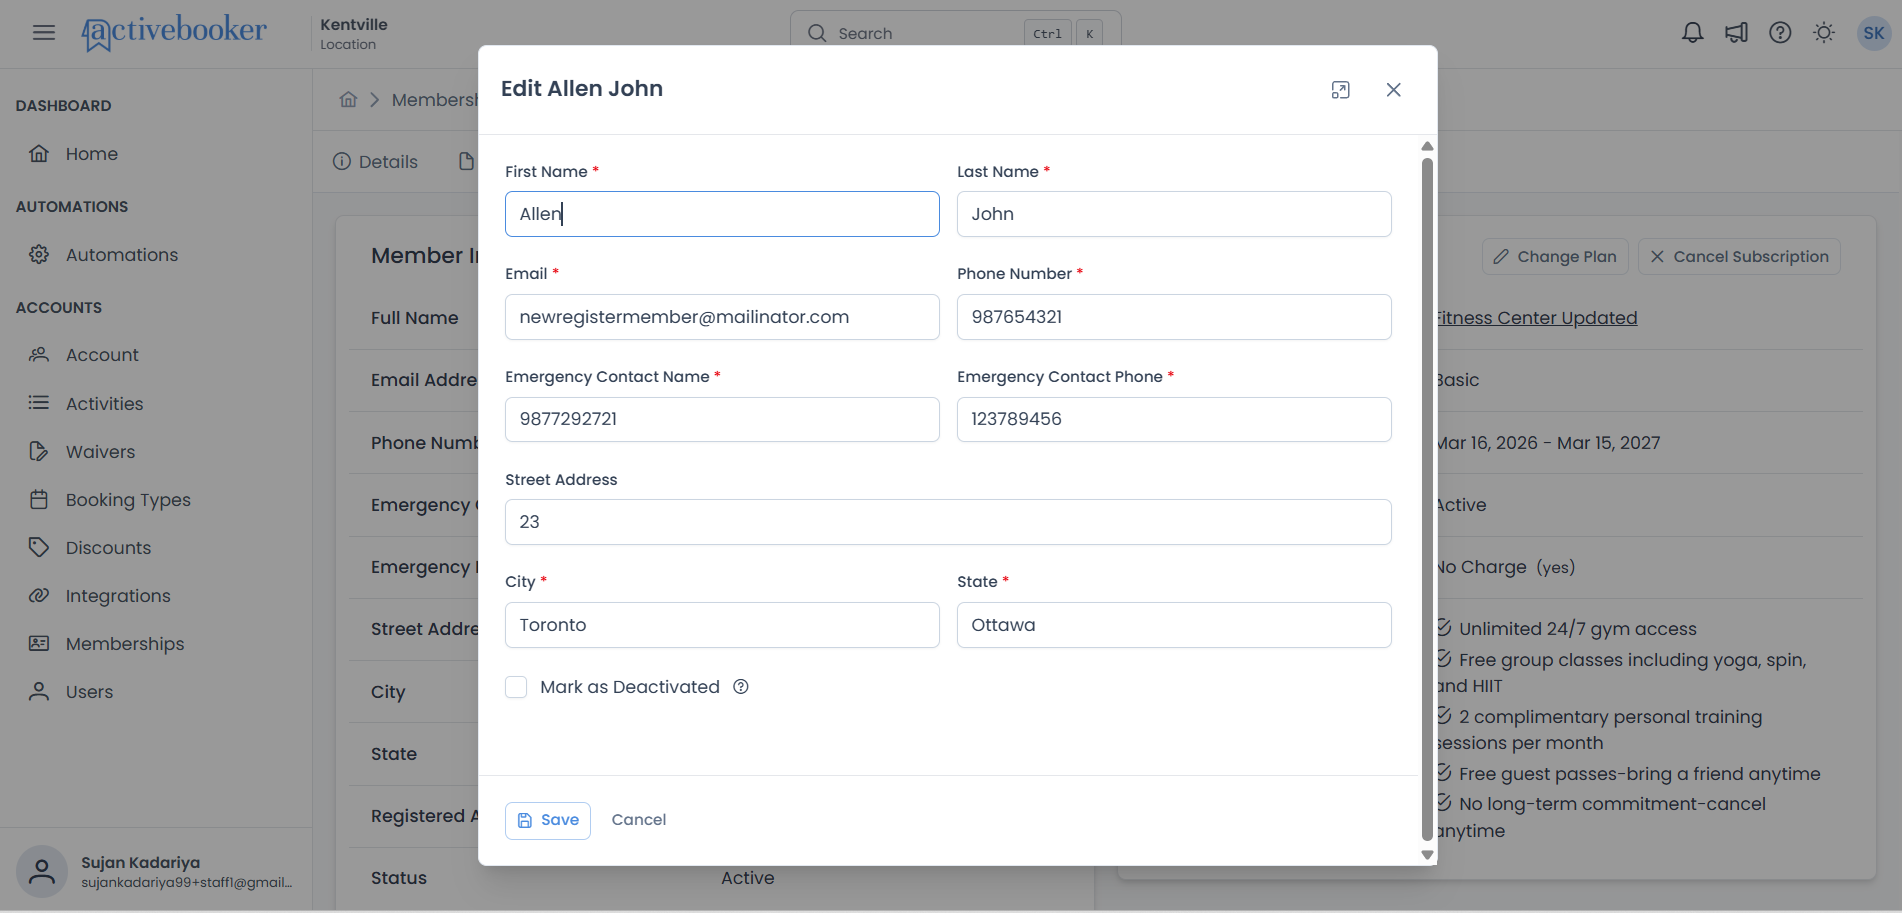This screenshot has width=1902, height=913.
Task: Edit the Phone Number field
Action: pos(1174,317)
